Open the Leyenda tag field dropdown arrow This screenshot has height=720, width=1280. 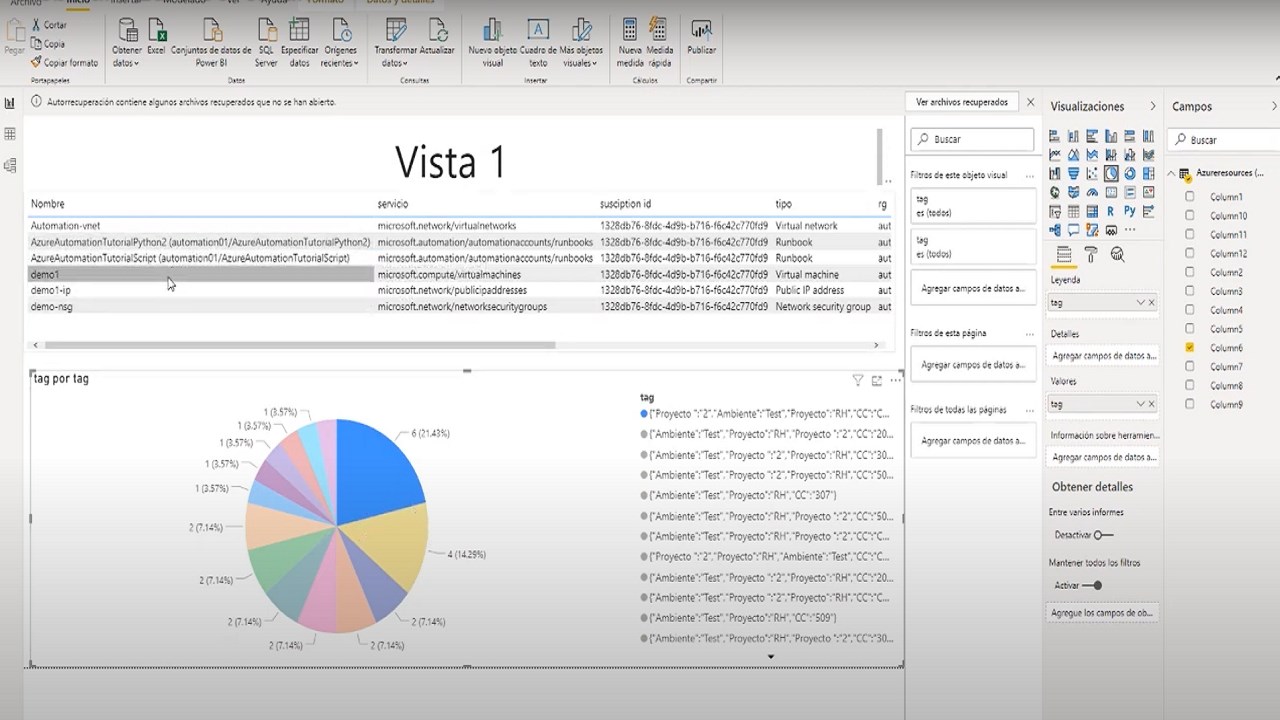[1141, 302]
